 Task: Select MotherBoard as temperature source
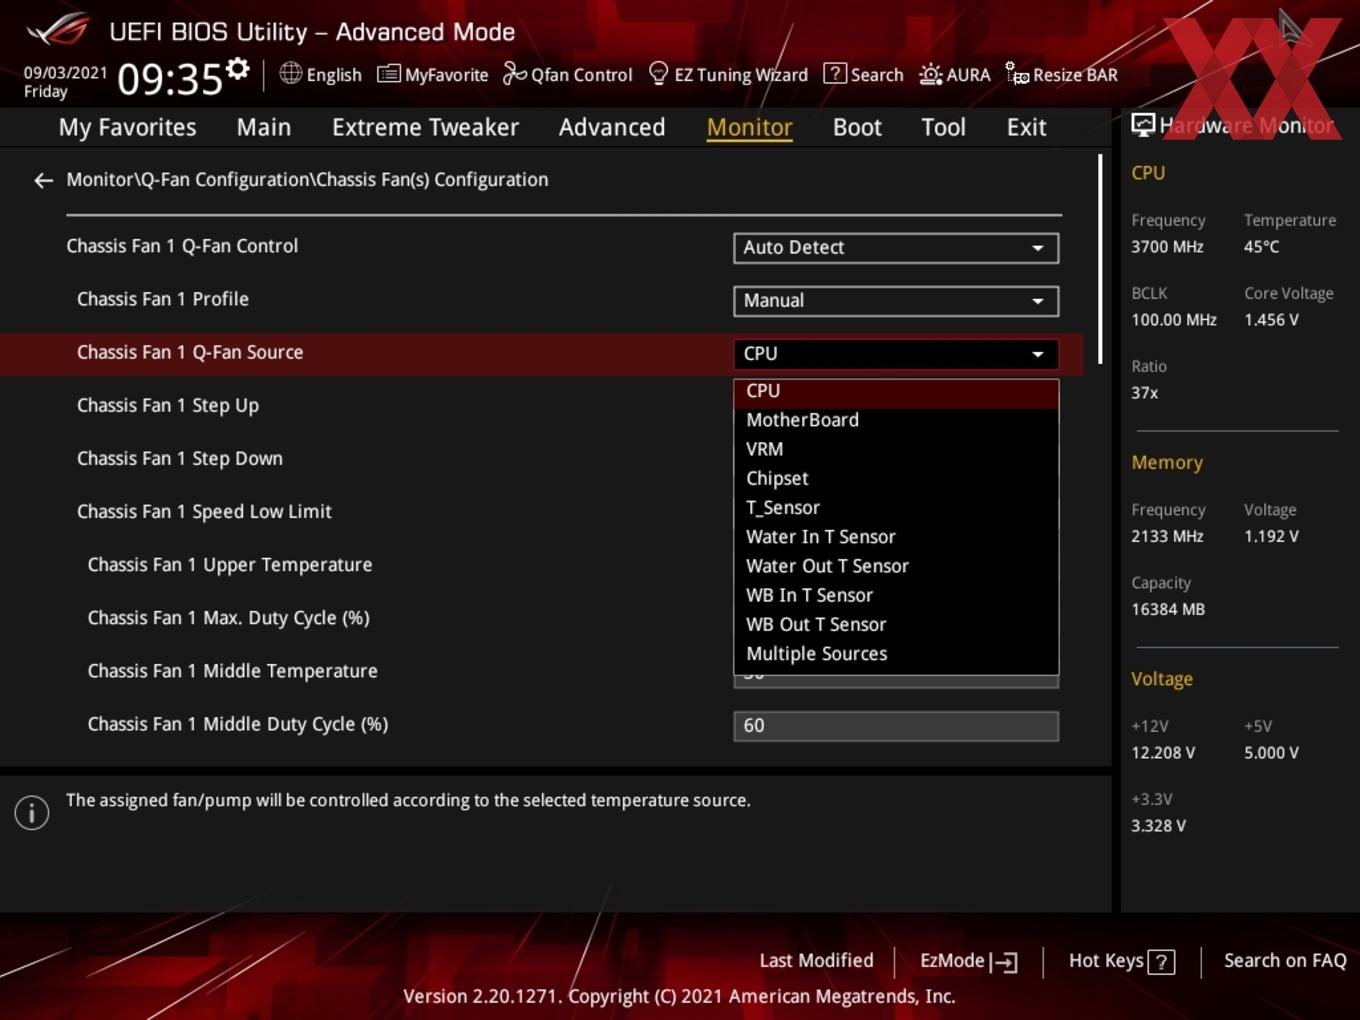(896, 421)
